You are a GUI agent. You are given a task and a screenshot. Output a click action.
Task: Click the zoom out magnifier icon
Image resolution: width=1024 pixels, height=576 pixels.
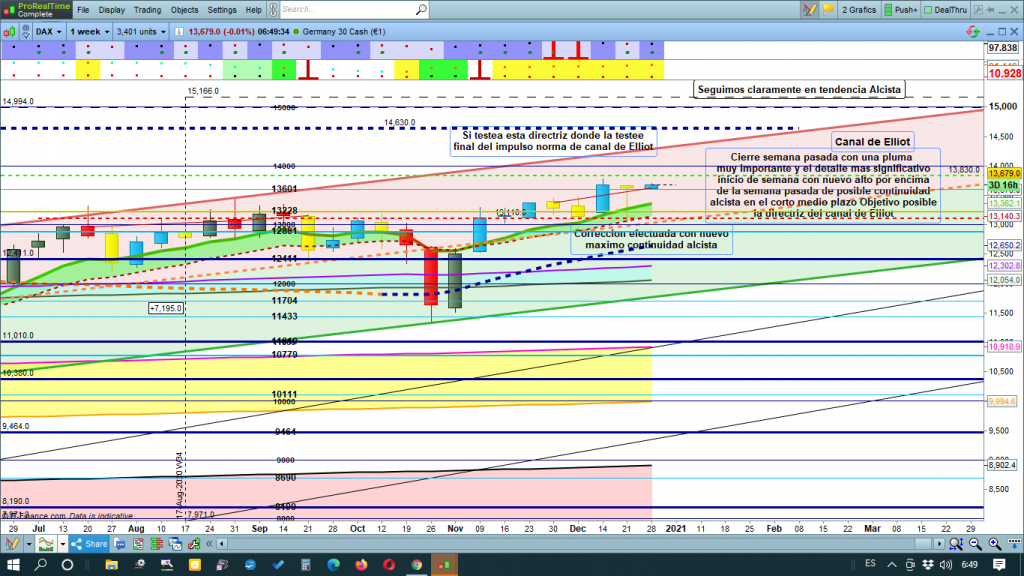click(975, 543)
